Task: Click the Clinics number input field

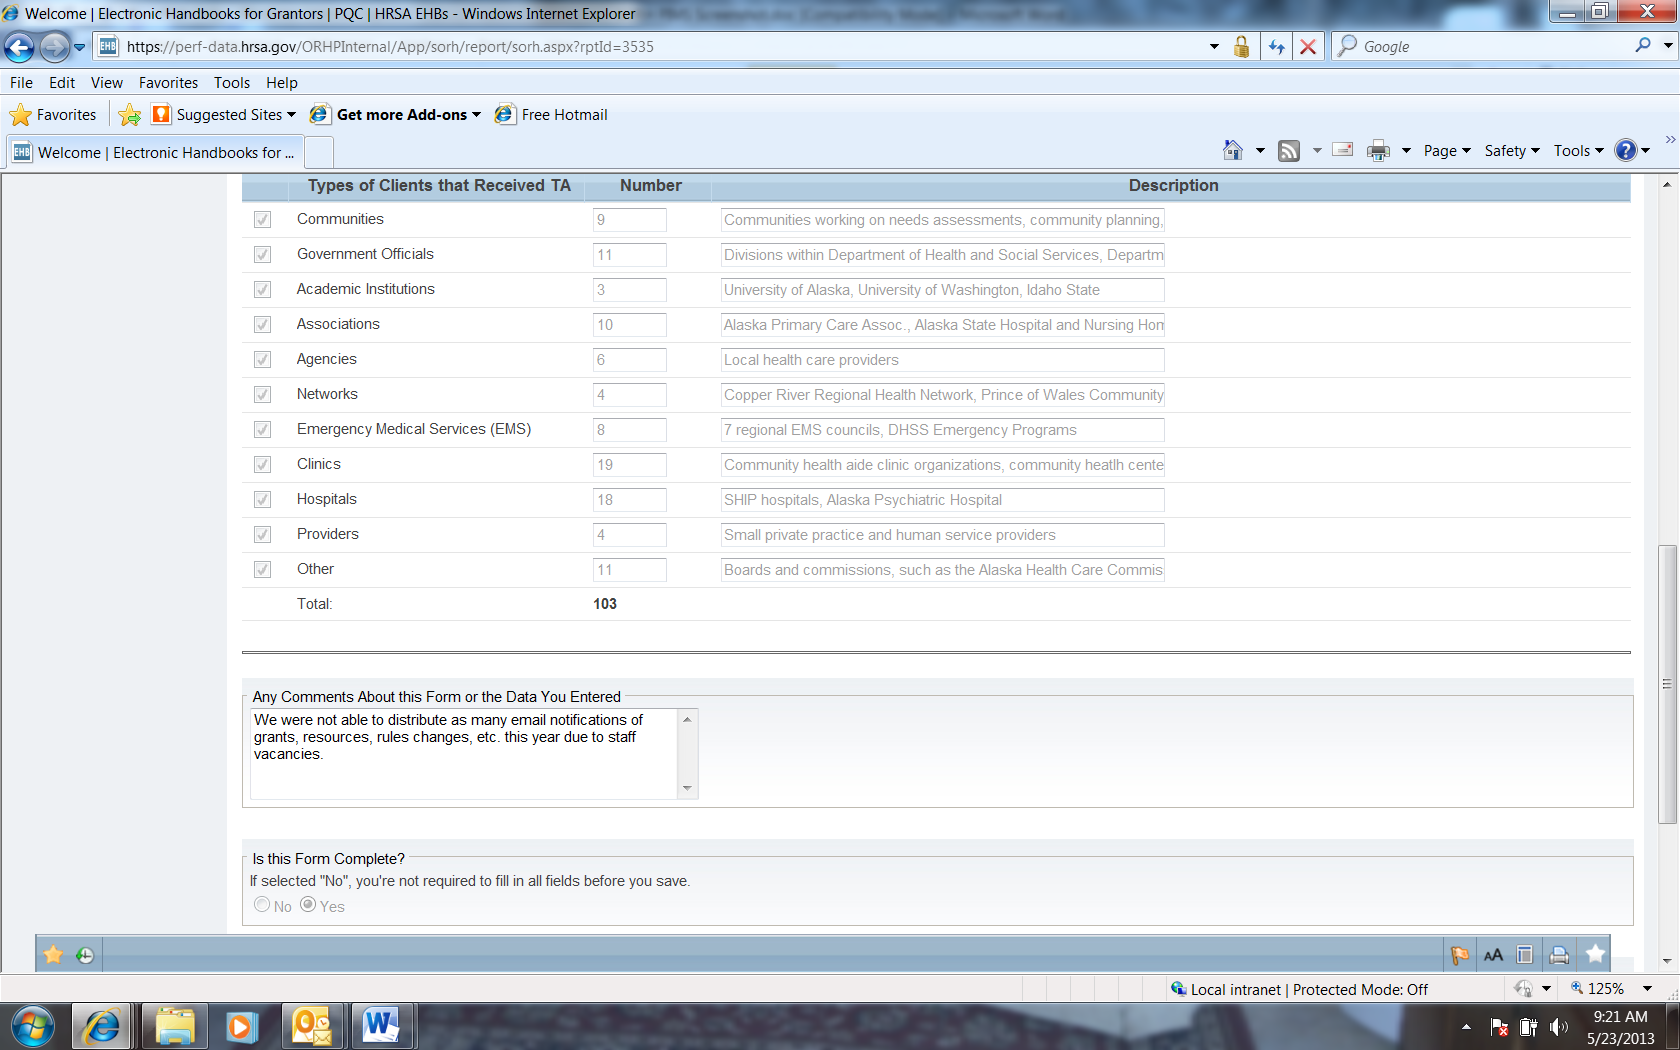Action: (x=629, y=465)
